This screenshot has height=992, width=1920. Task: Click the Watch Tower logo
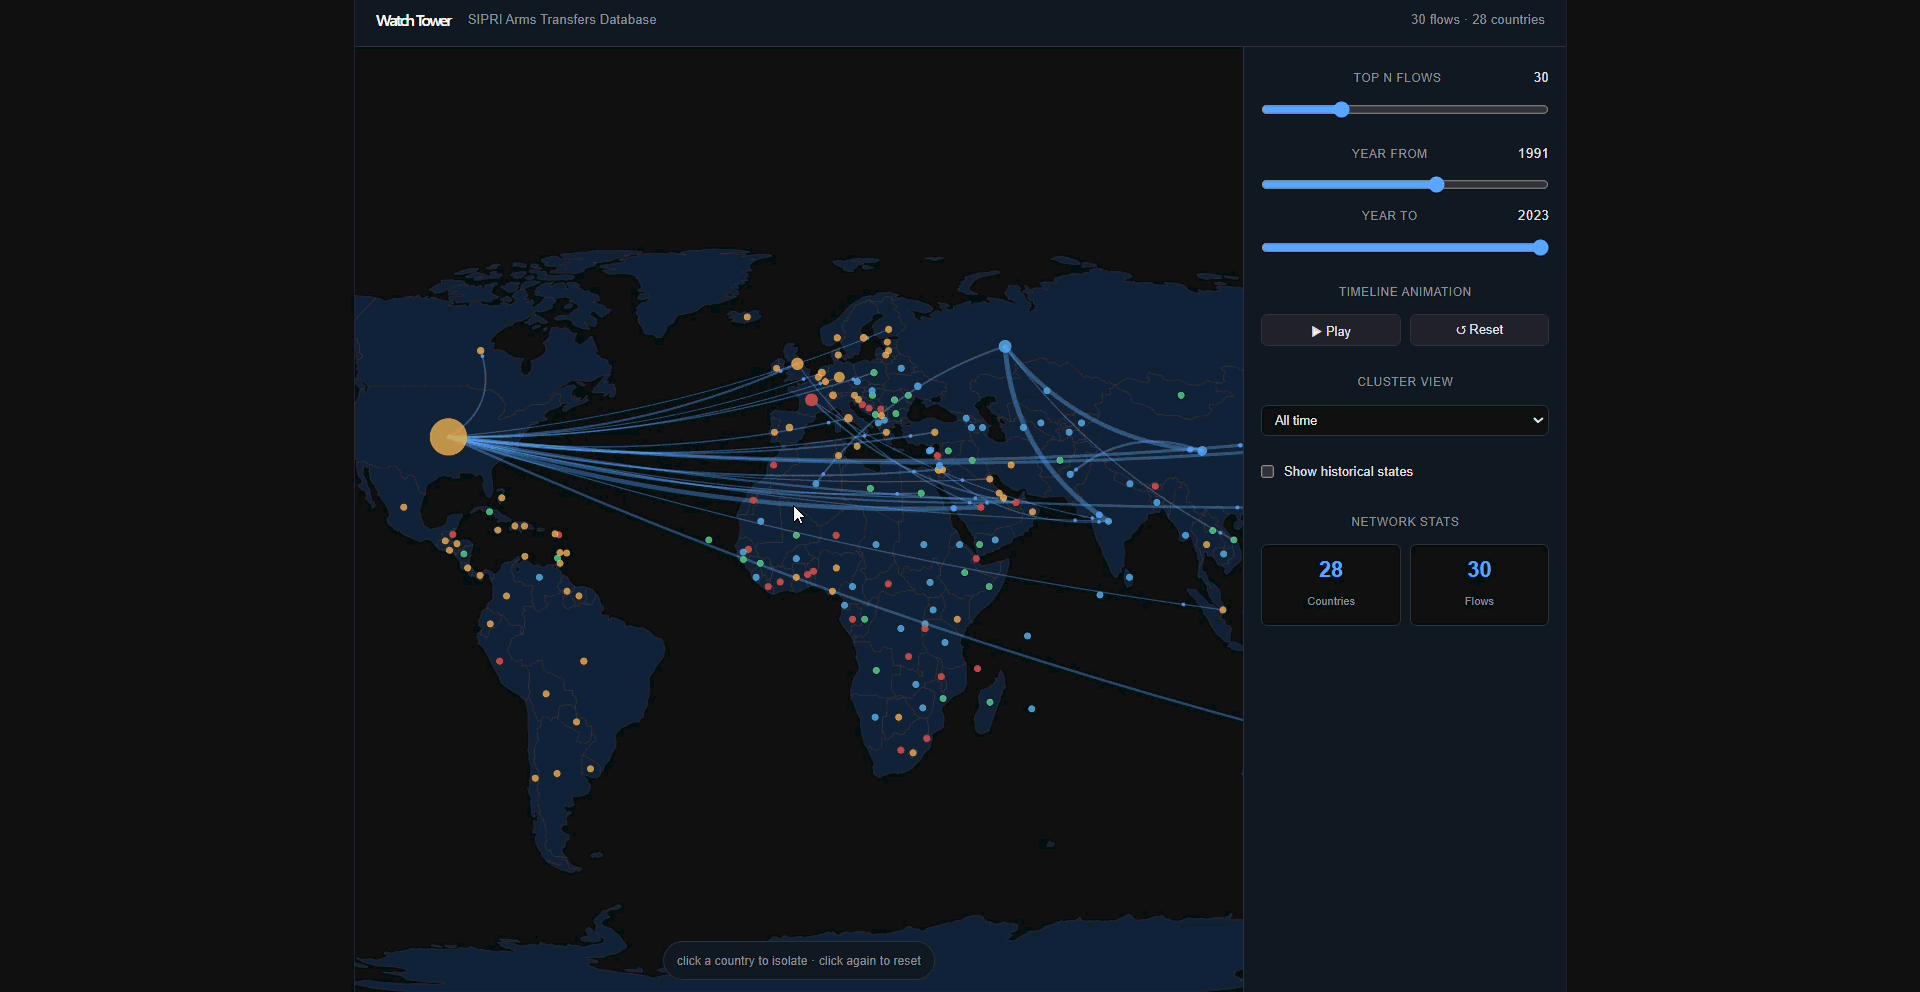(x=413, y=20)
